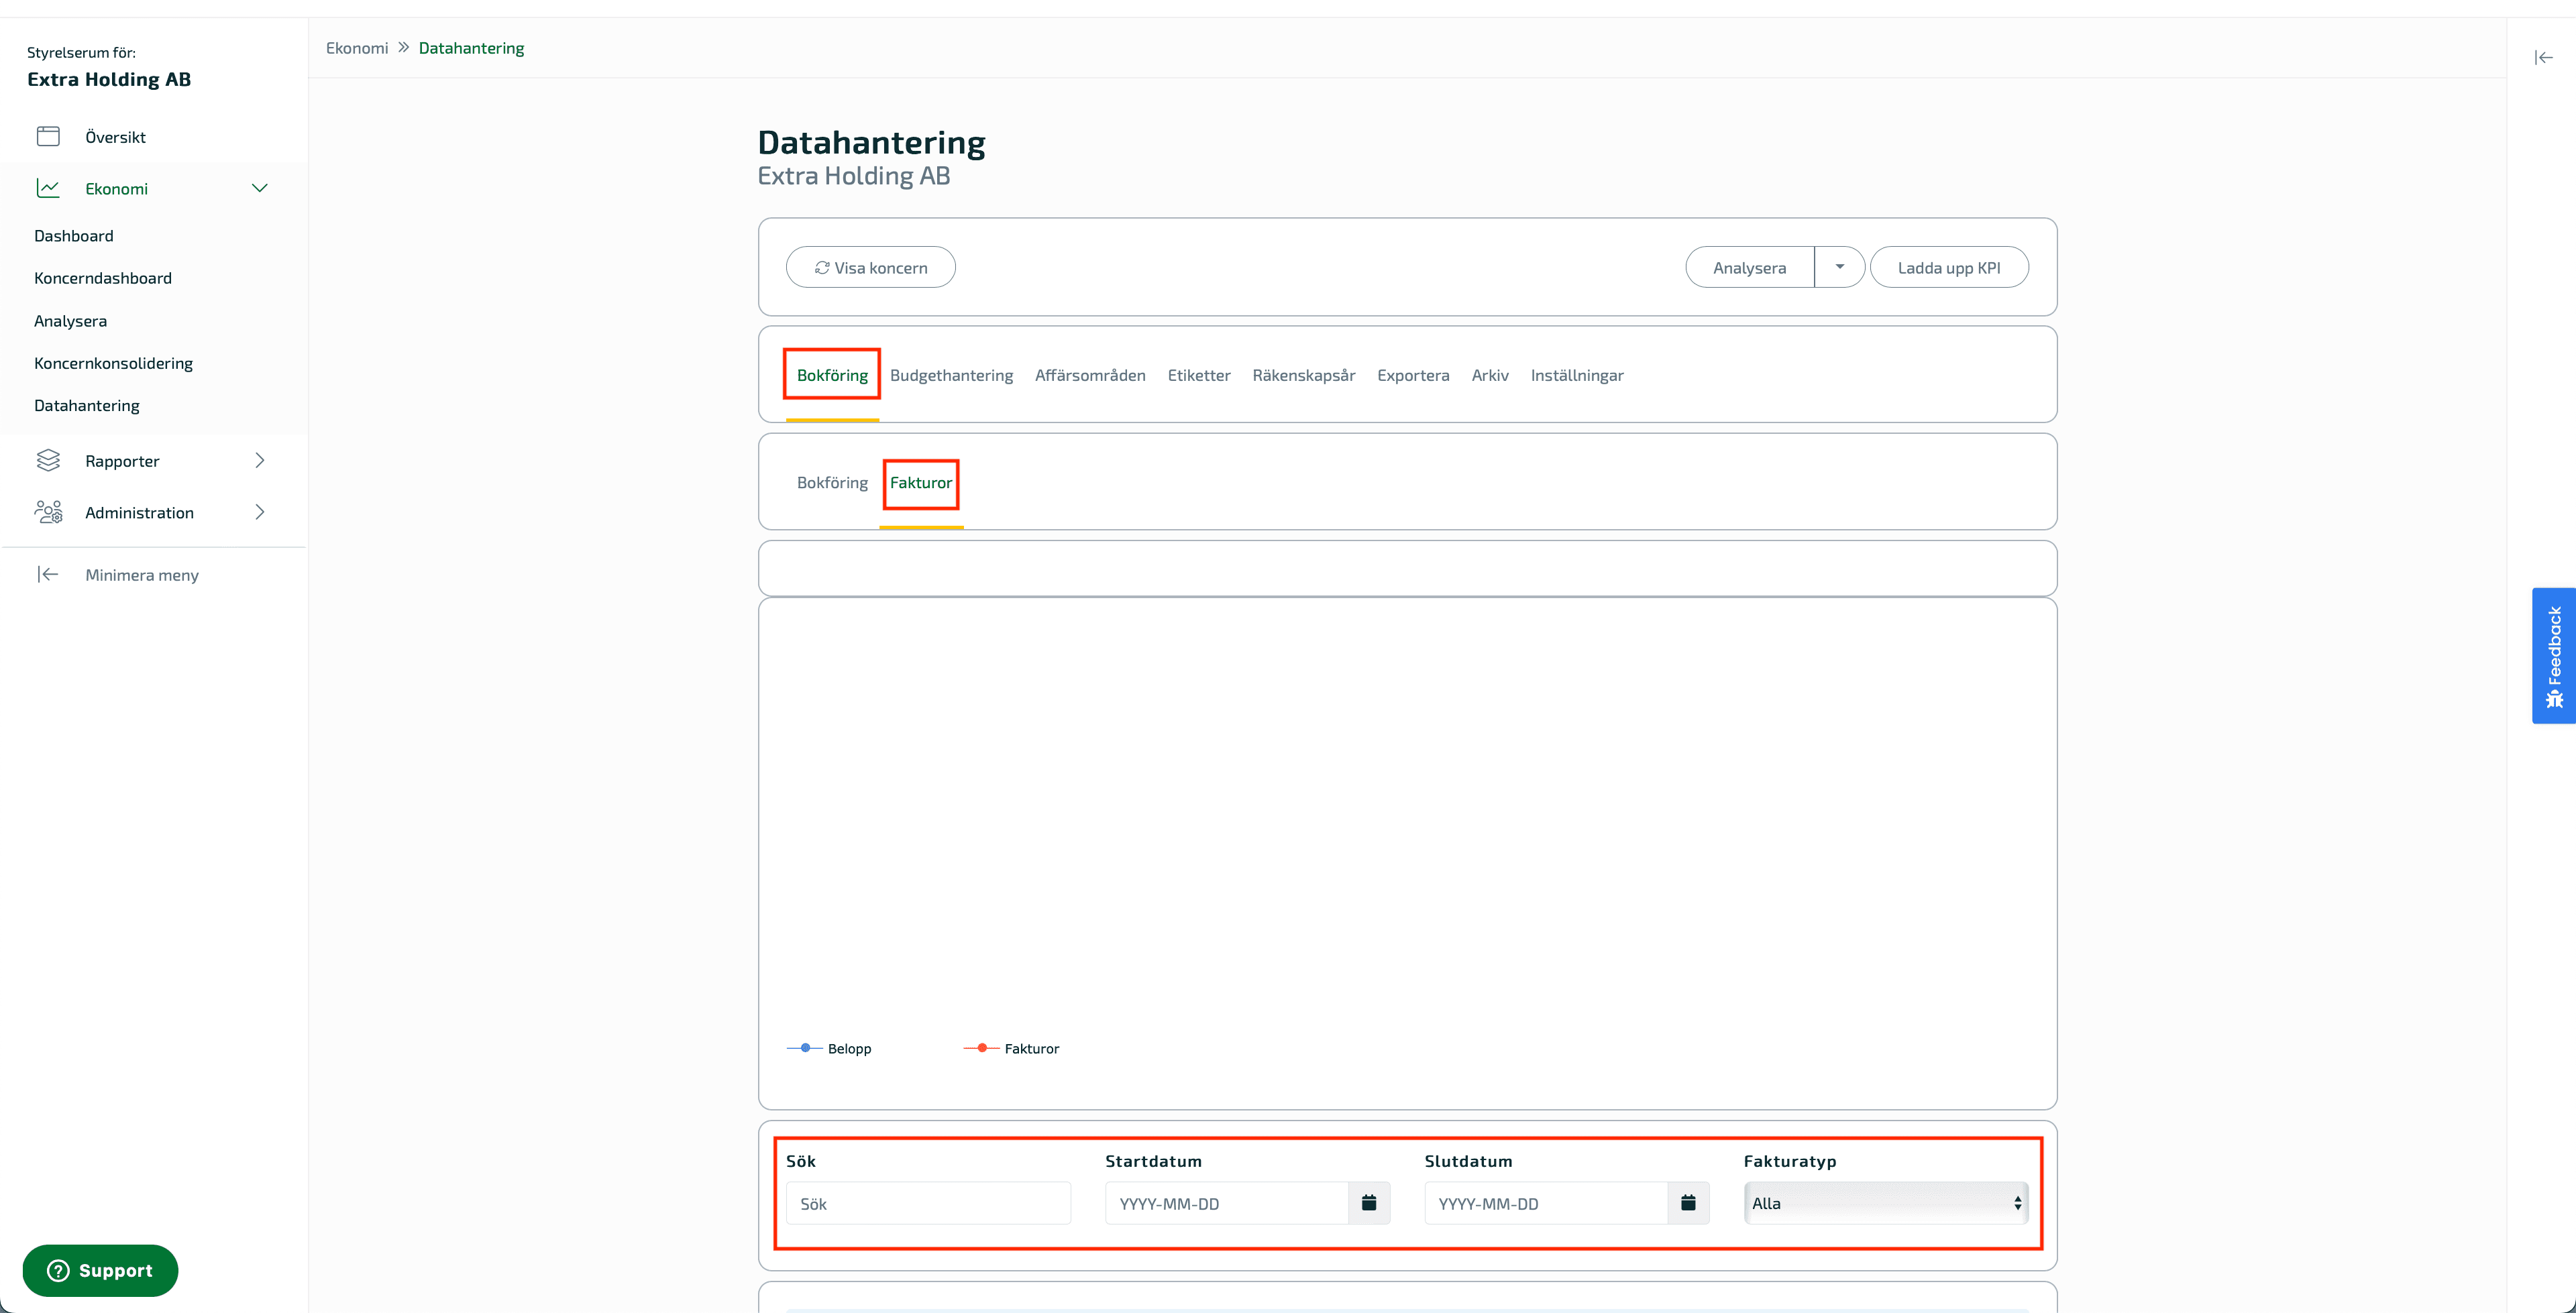Click the Översikt window icon in sidebar
The height and width of the screenshot is (1313, 2576).
pyautogui.click(x=48, y=136)
